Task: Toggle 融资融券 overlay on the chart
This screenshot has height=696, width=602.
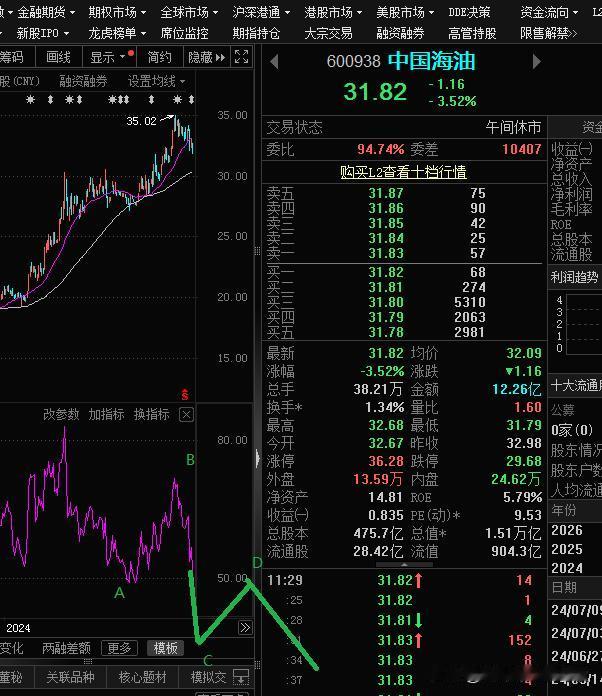Action: (x=83, y=81)
